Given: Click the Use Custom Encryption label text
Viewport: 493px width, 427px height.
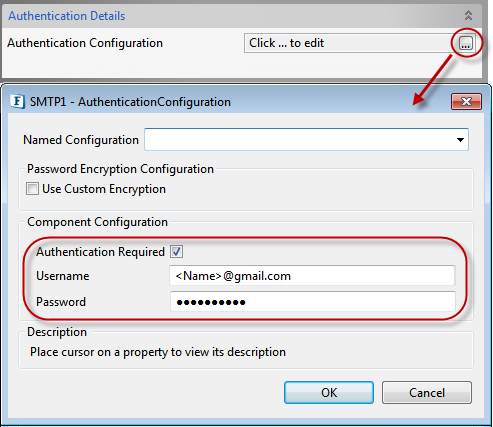Looking at the screenshot, I should (104, 189).
